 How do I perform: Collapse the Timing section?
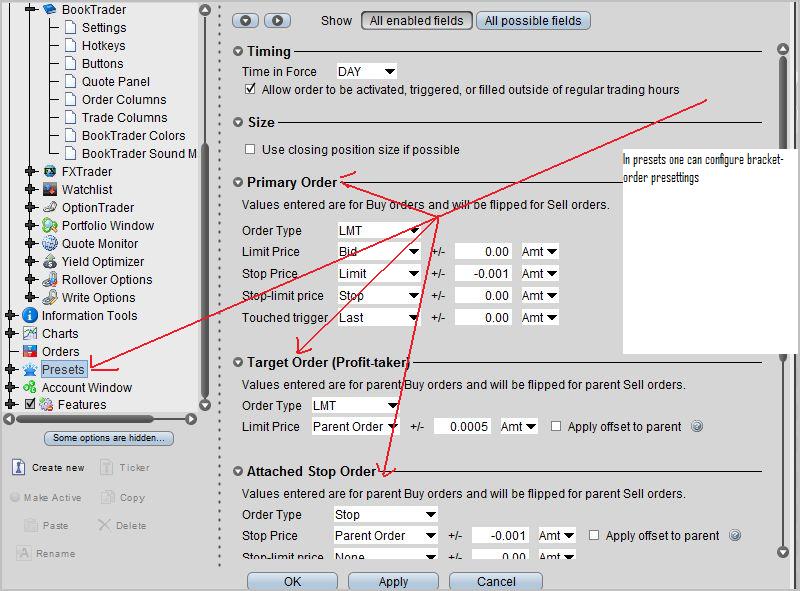238,51
